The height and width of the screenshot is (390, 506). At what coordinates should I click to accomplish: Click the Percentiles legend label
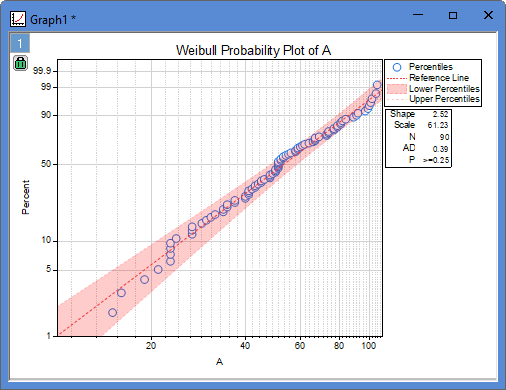[431, 67]
